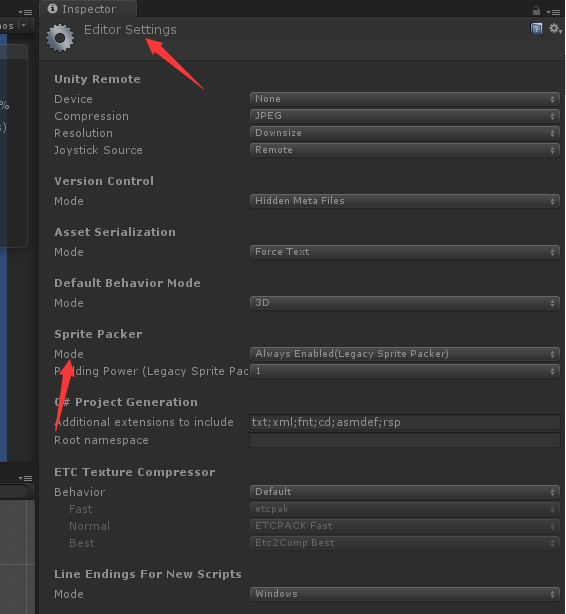The height and width of the screenshot is (614, 566).
Task: Click the Default Behavior Mode heading
Action: click(x=127, y=283)
